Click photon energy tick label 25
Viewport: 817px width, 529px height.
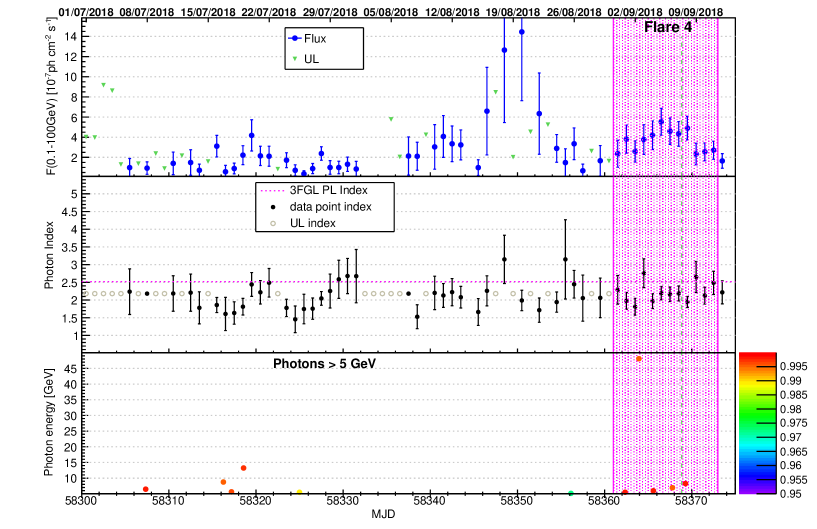(70, 432)
